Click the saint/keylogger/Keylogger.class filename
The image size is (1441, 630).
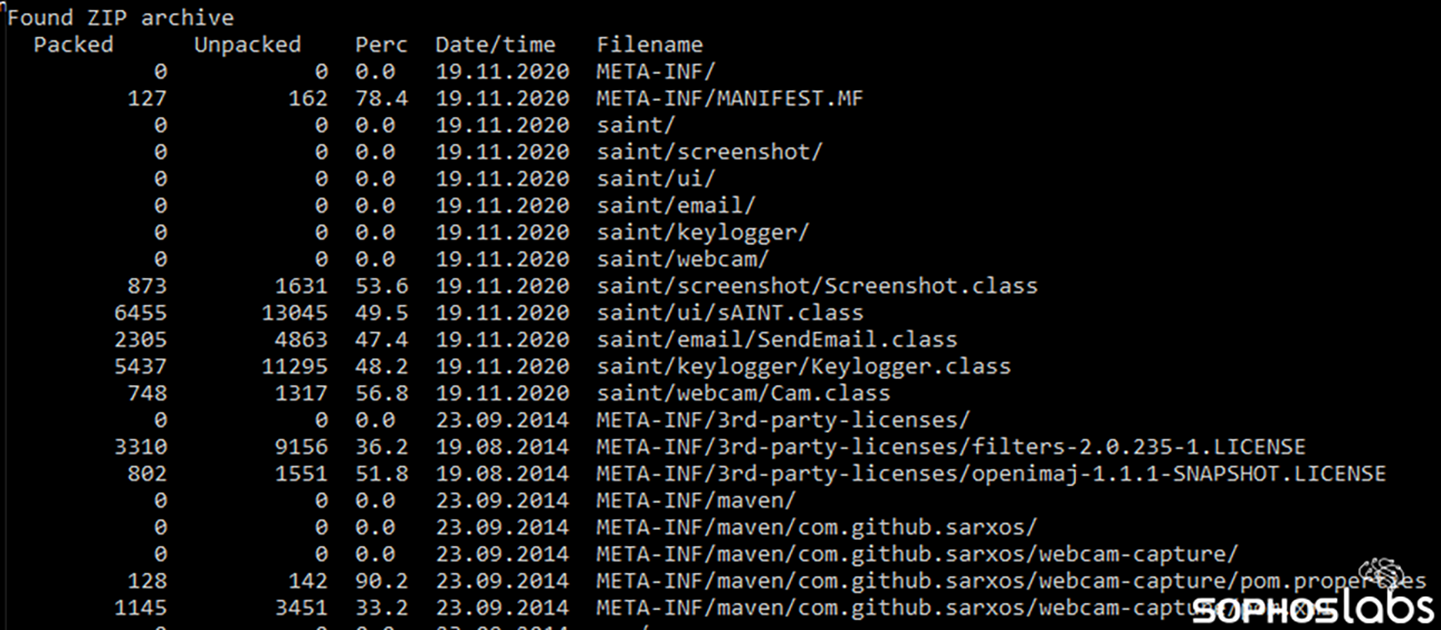pyautogui.click(x=803, y=367)
